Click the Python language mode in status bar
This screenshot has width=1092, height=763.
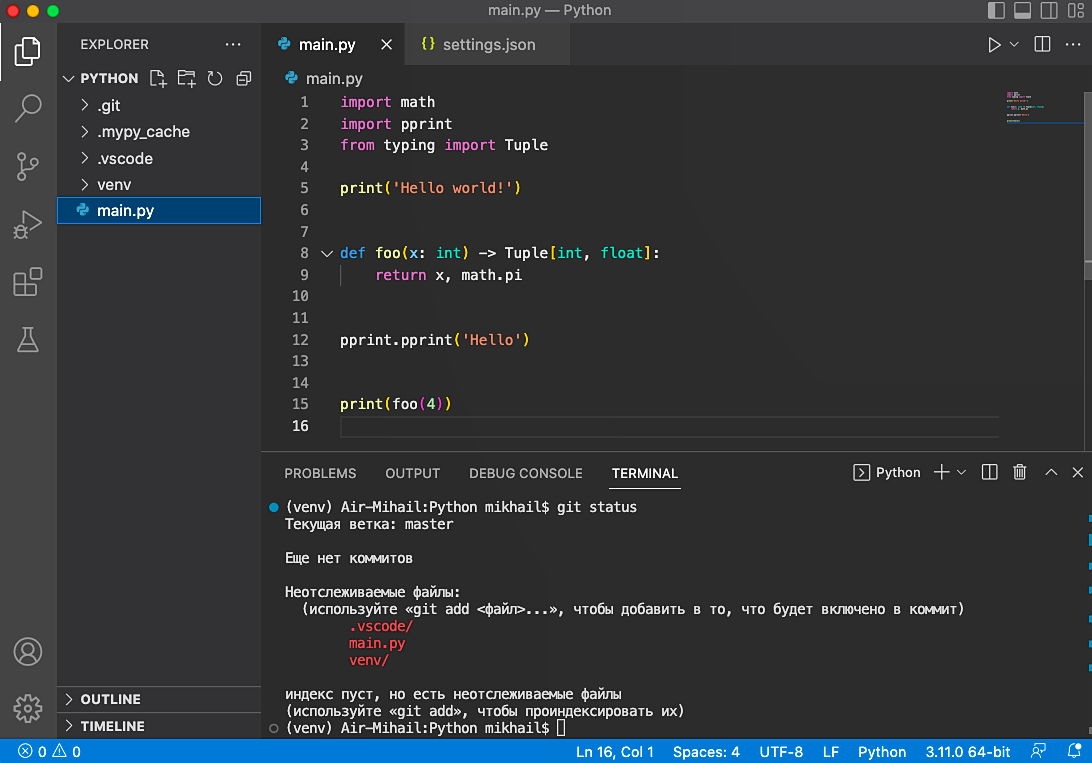(881, 752)
